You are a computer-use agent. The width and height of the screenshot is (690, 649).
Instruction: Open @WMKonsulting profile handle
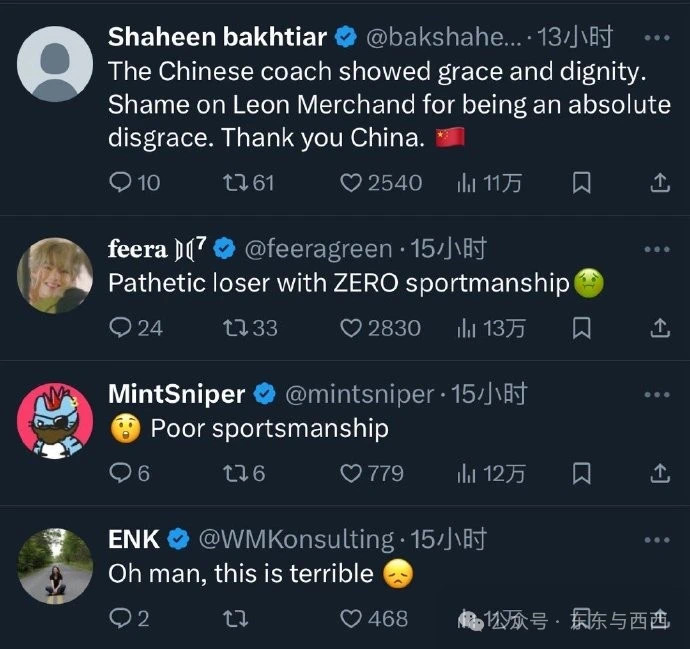(x=297, y=539)
